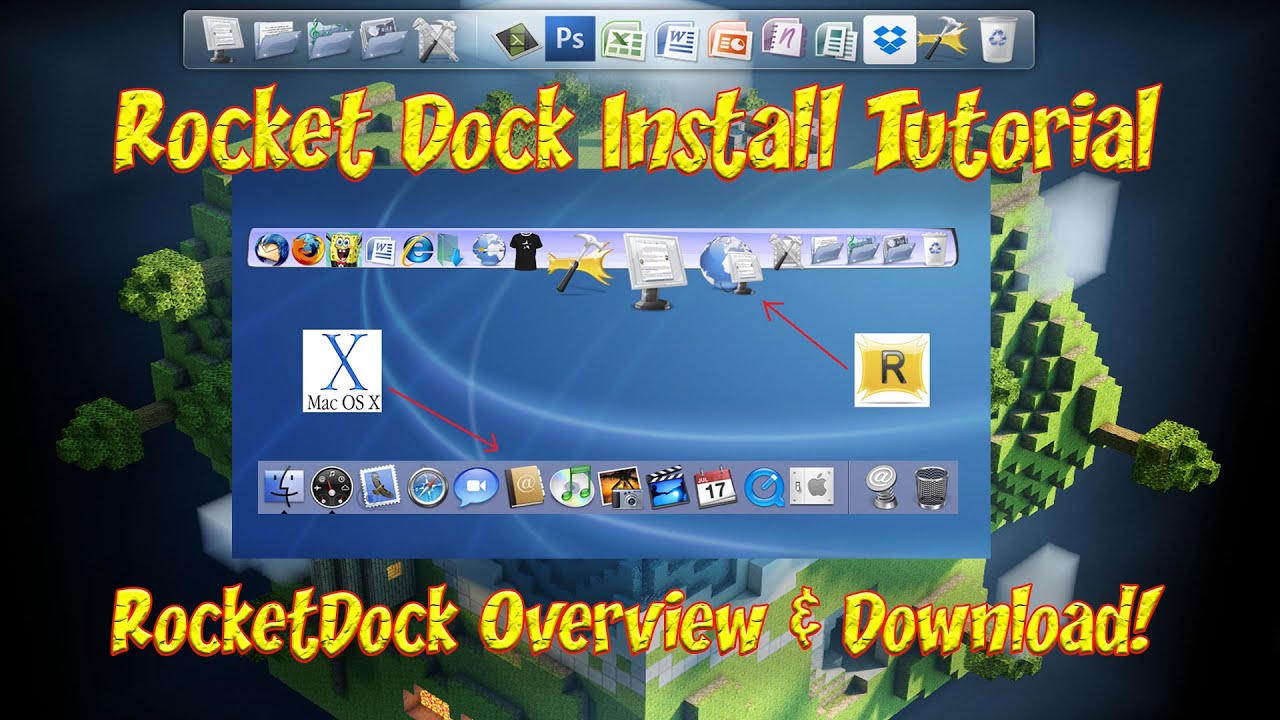Open My Computer monitor in the top dock

(223, 40)
